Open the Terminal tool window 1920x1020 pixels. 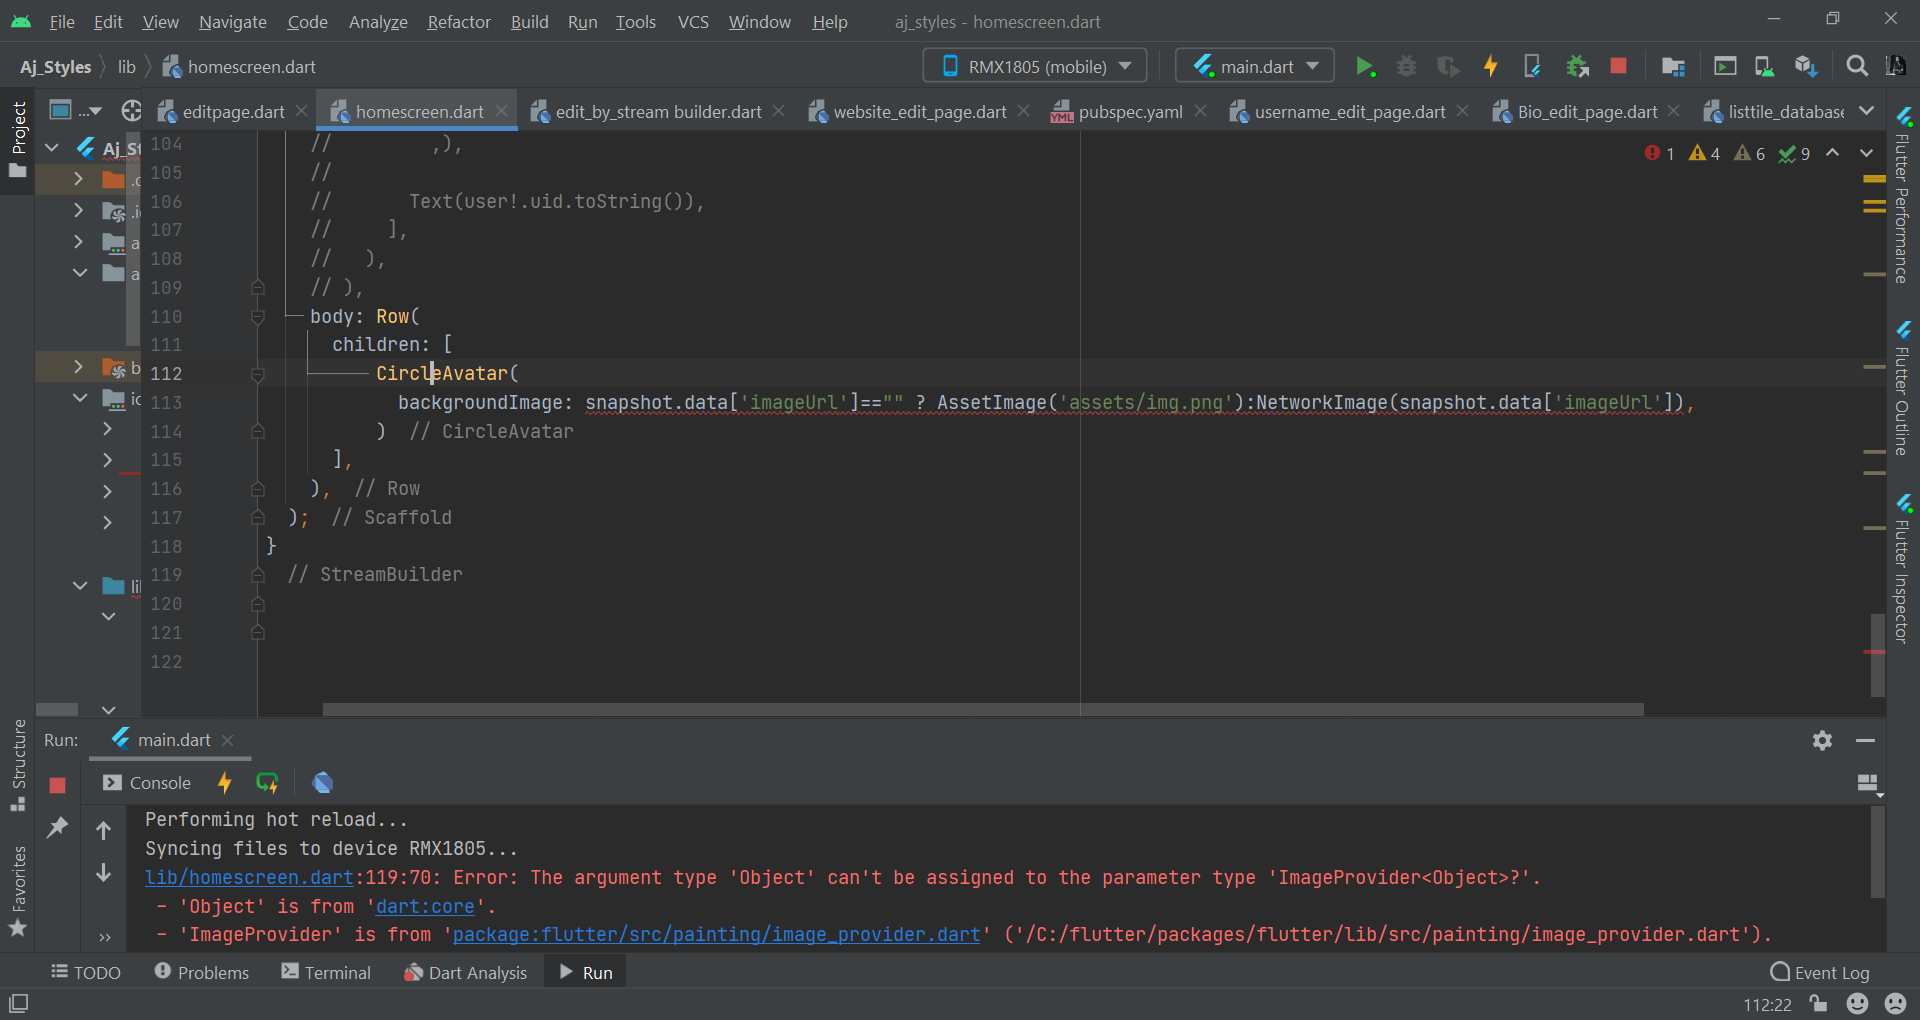[326, 972]
